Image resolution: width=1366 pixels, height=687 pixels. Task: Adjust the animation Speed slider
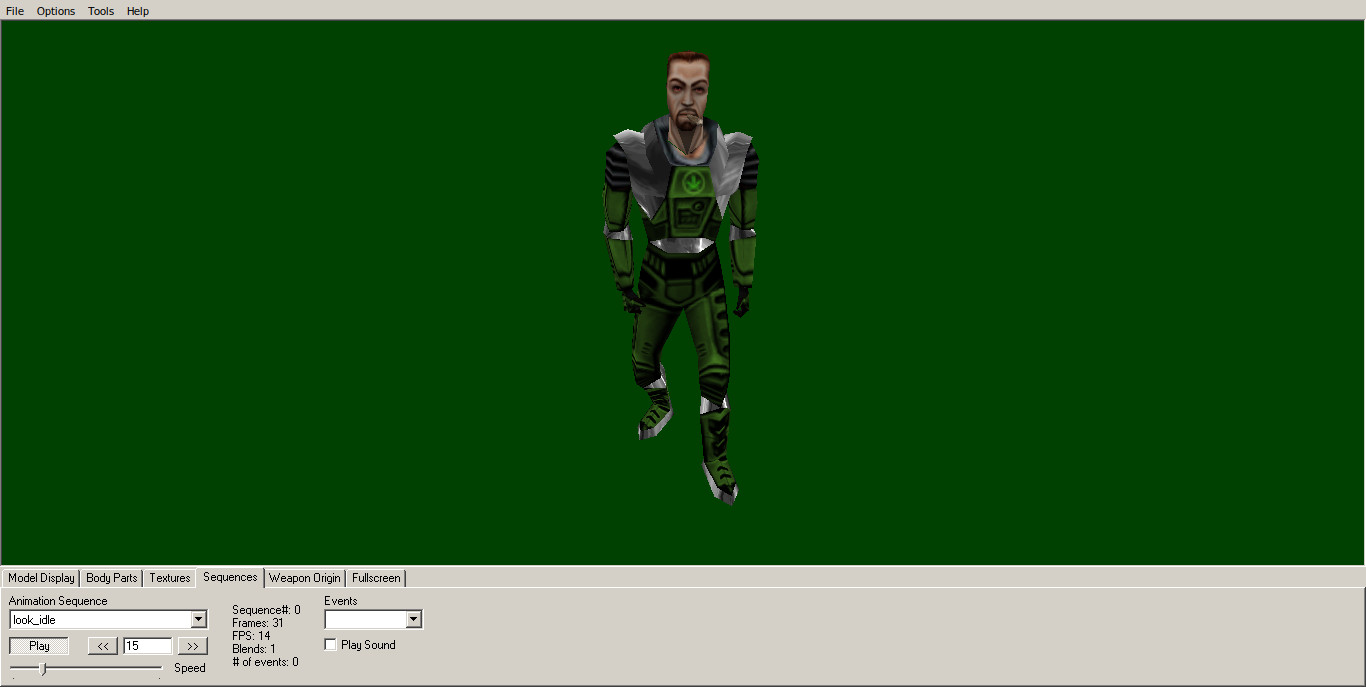42,667
